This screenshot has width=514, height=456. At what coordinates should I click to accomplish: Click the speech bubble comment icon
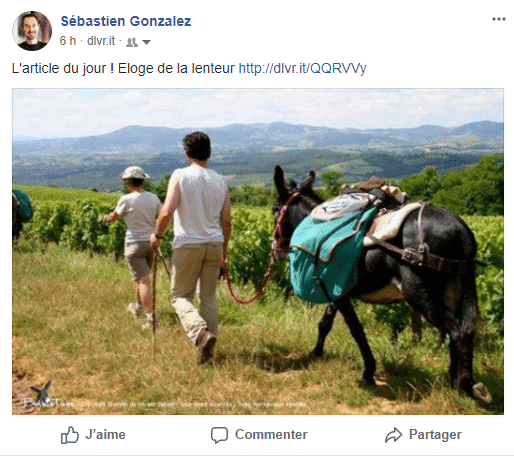[219, 435]
